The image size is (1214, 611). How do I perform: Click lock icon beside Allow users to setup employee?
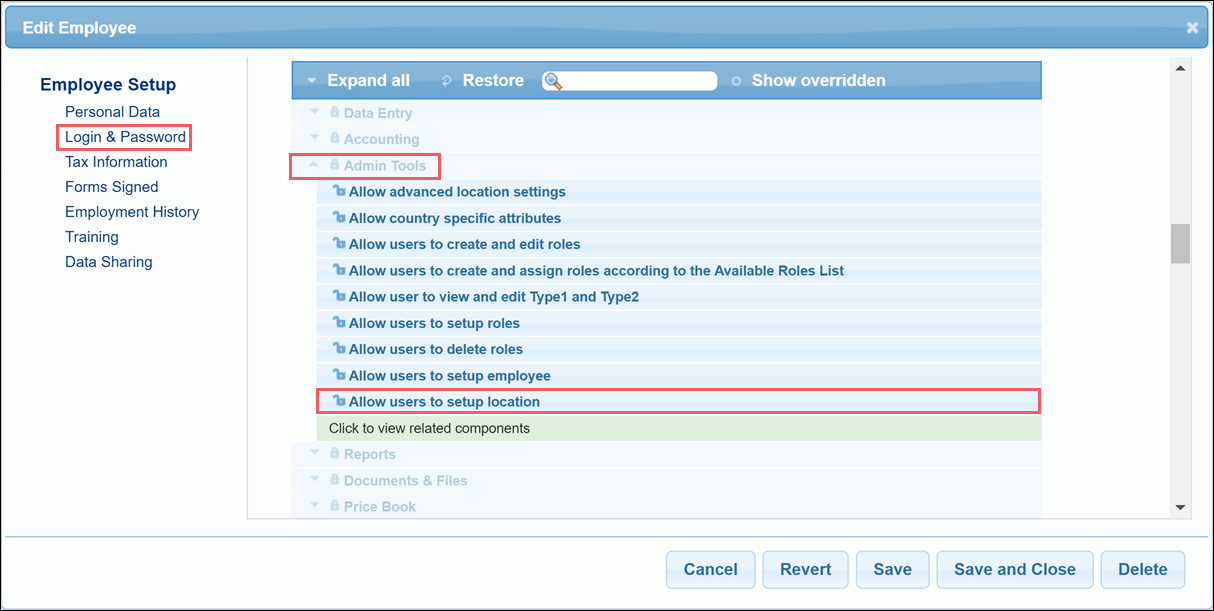click(x=338, y=376)
